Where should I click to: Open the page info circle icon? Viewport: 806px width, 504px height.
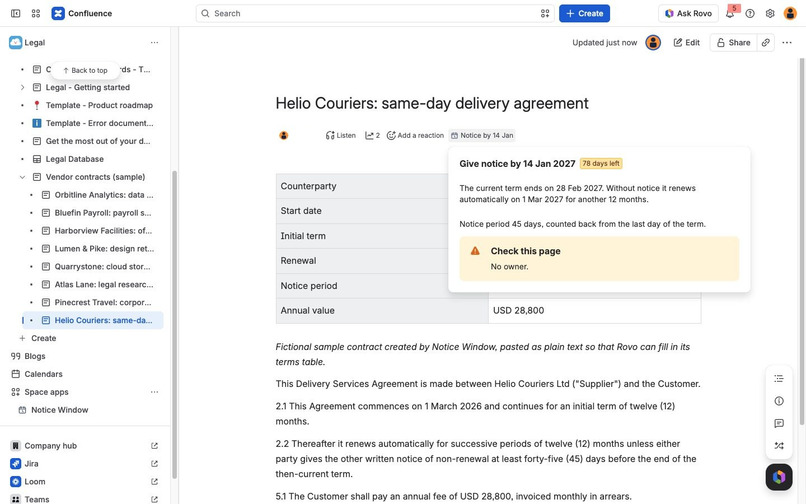tap(779, 401)
